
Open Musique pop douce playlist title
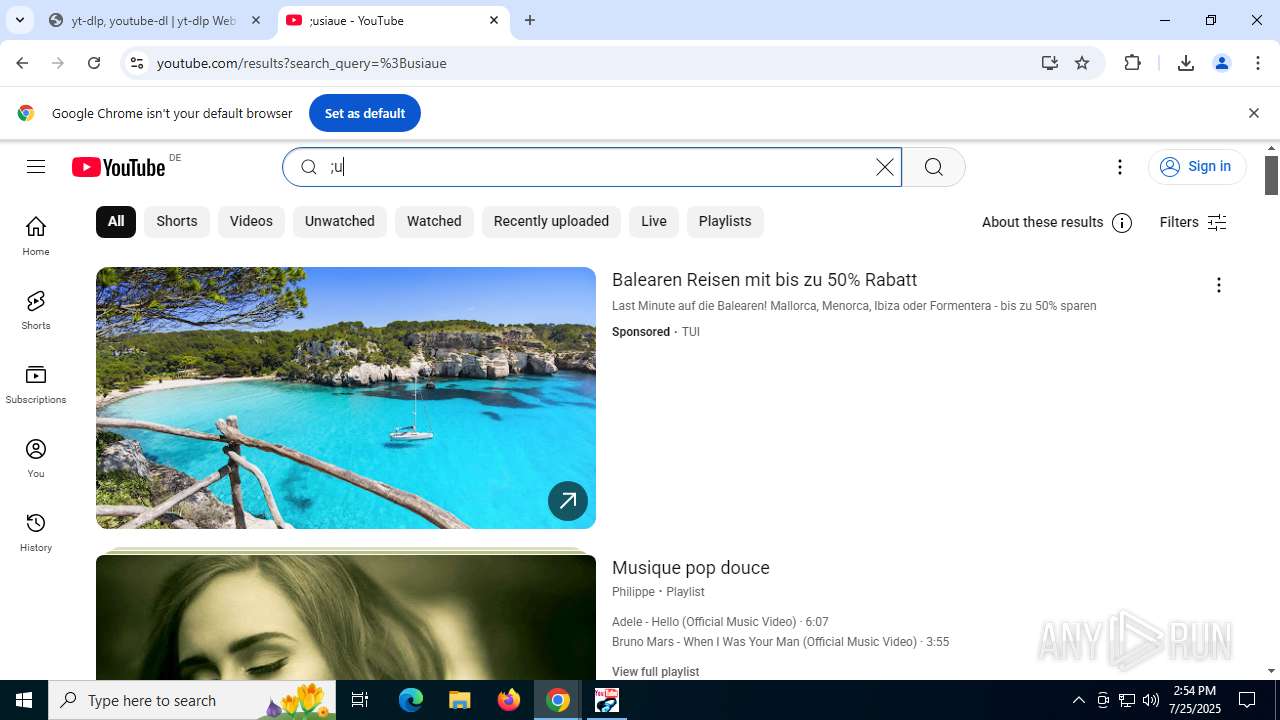click(691, 568)
